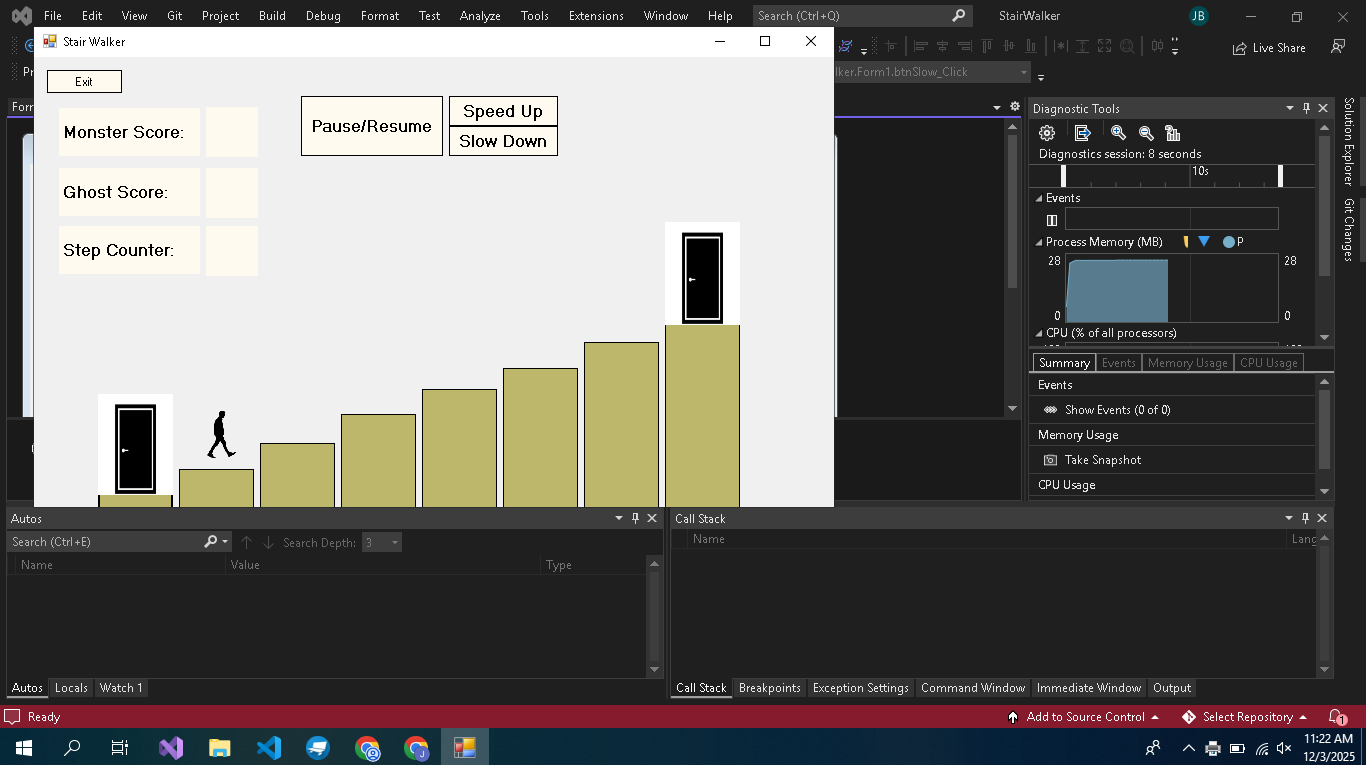Take a memory snapshot via camera icon
1366x765 pixels.
[x=1050, y=460]
